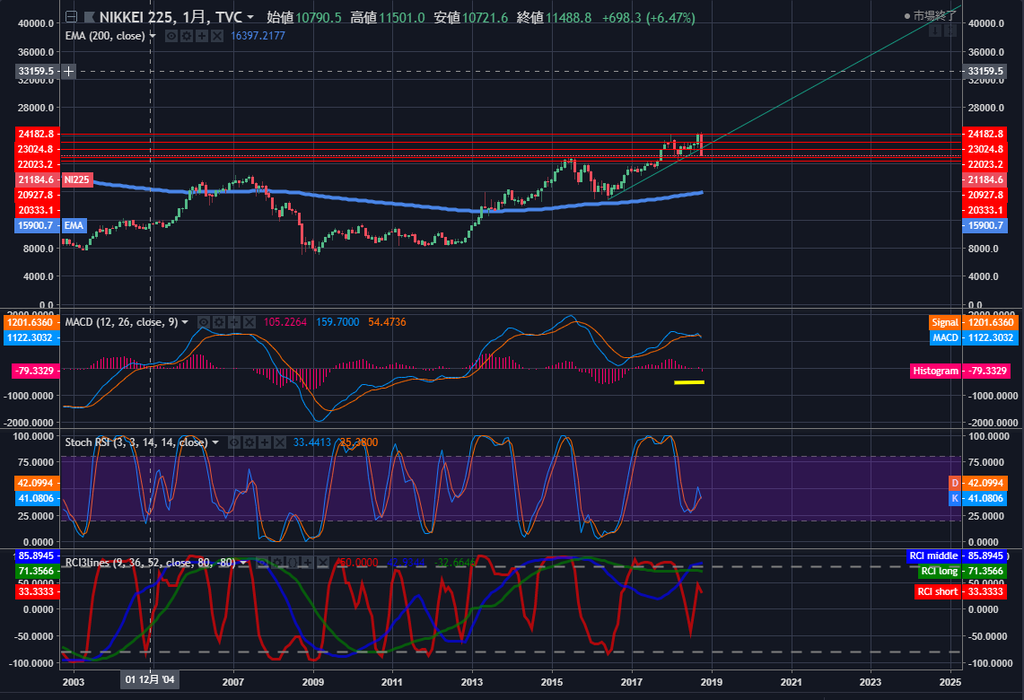Click the 01 12月 '04 date marker
1024x700 pixels.
click(150, 680)
